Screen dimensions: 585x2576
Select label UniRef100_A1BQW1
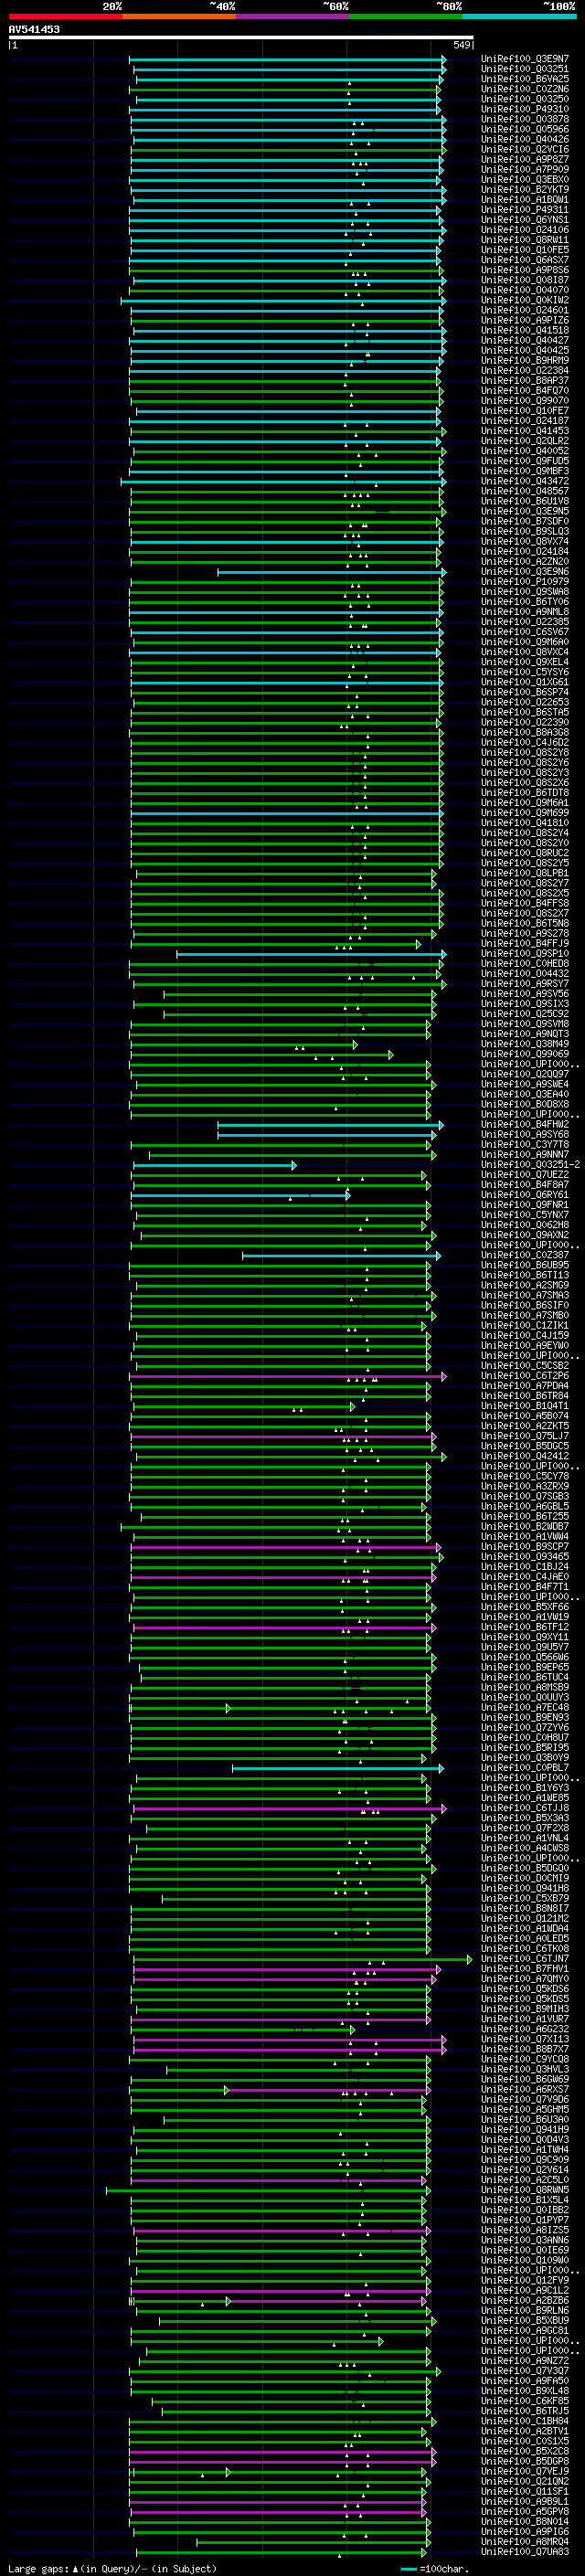click(525, 199)
